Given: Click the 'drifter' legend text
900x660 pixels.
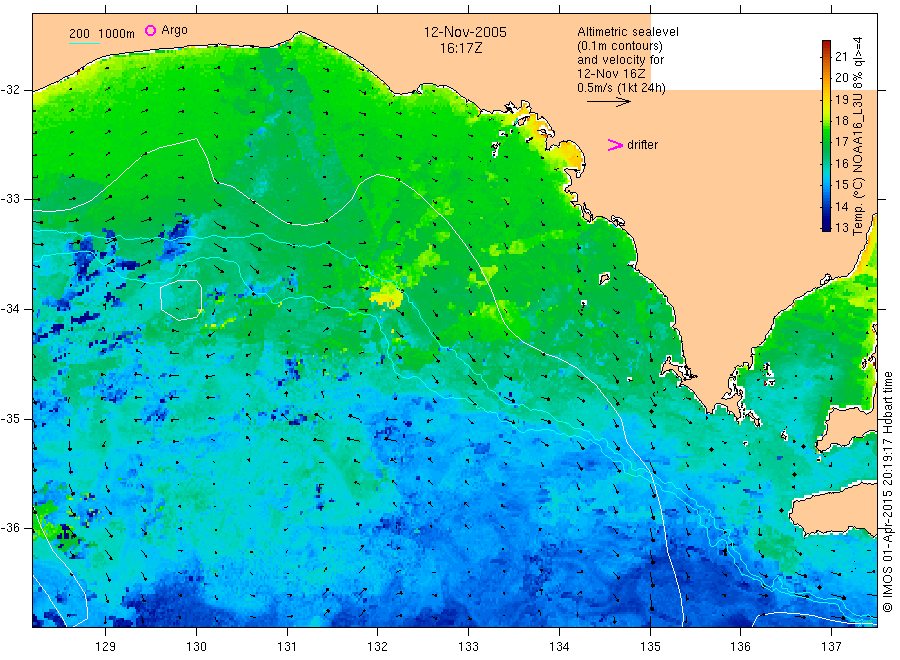Looking at the screenshot, I should [642, 145].
